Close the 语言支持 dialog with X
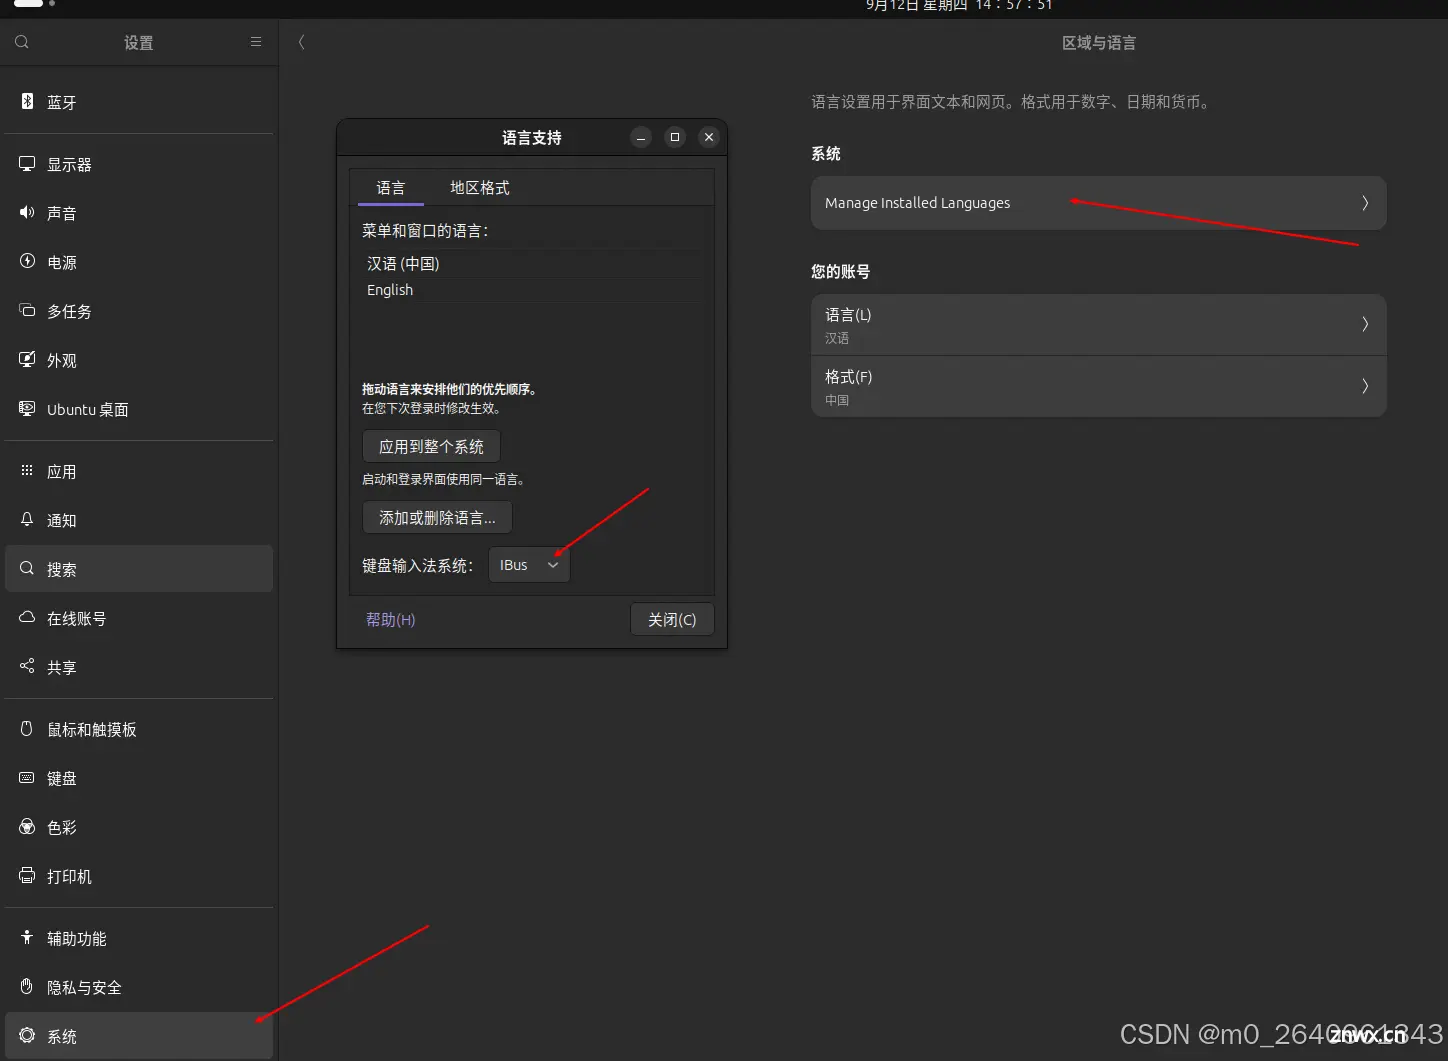Image resolution: width=1448 pixels, height=1061 pixels. click(x=709, y=137)
